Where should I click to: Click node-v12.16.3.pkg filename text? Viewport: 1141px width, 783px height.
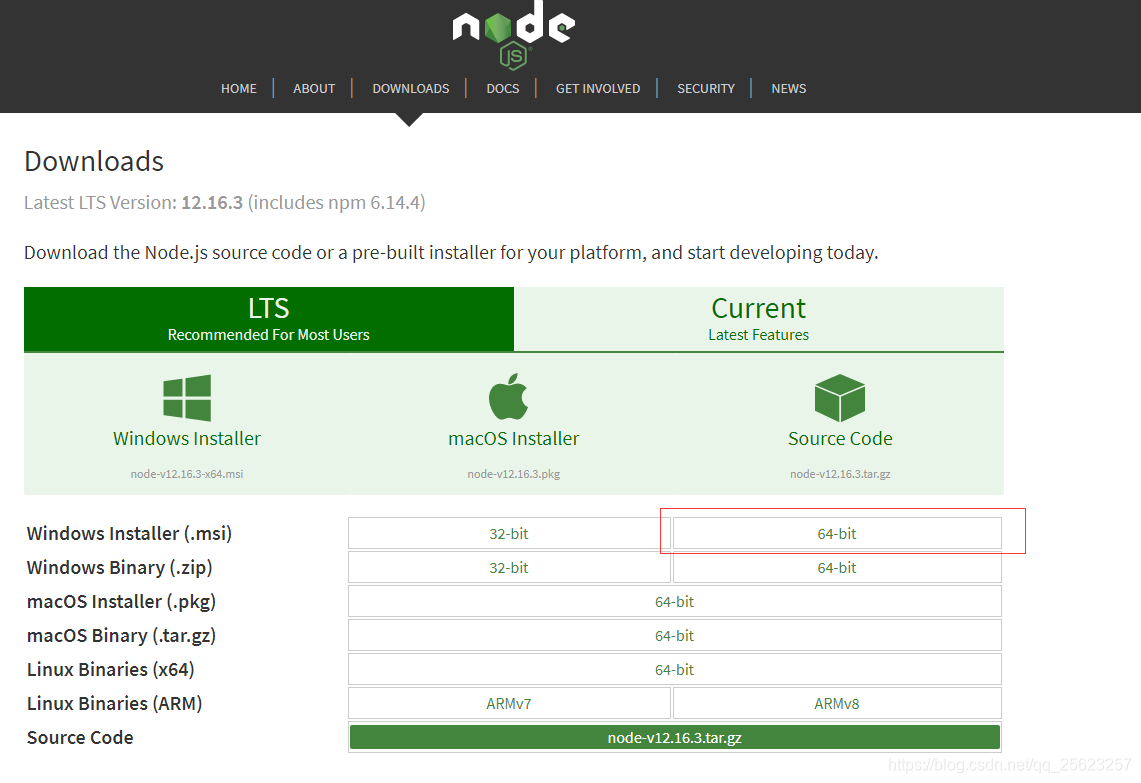point(514,474)
